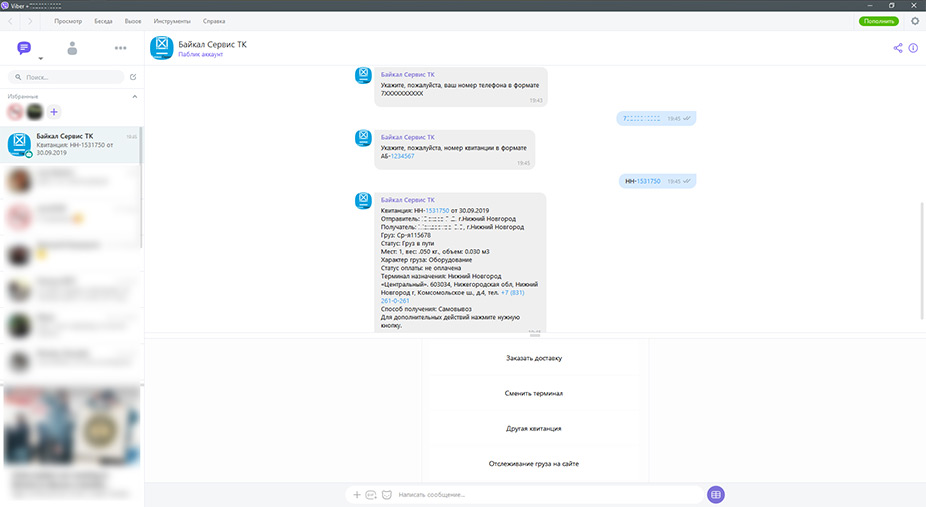Viewport: 926px width, 507px height.
Task: Expand the dropdown arrow under chats icon
Action: [x=40, y=60]
